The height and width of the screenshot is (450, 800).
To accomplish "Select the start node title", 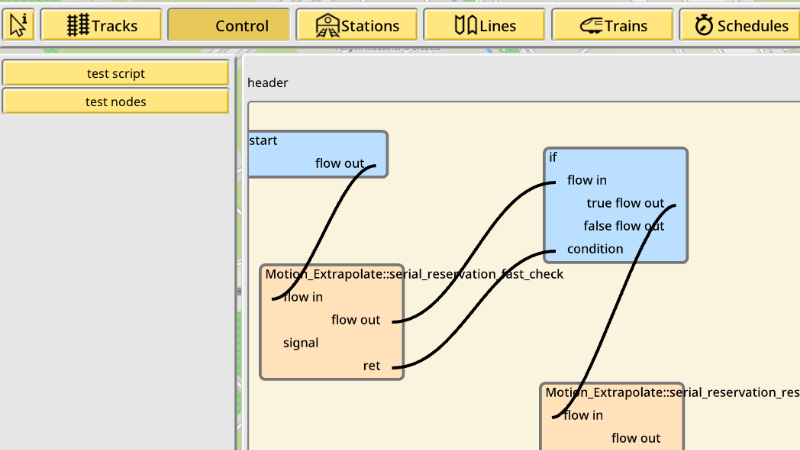I will pyautogui.click(x=263, y=140).
